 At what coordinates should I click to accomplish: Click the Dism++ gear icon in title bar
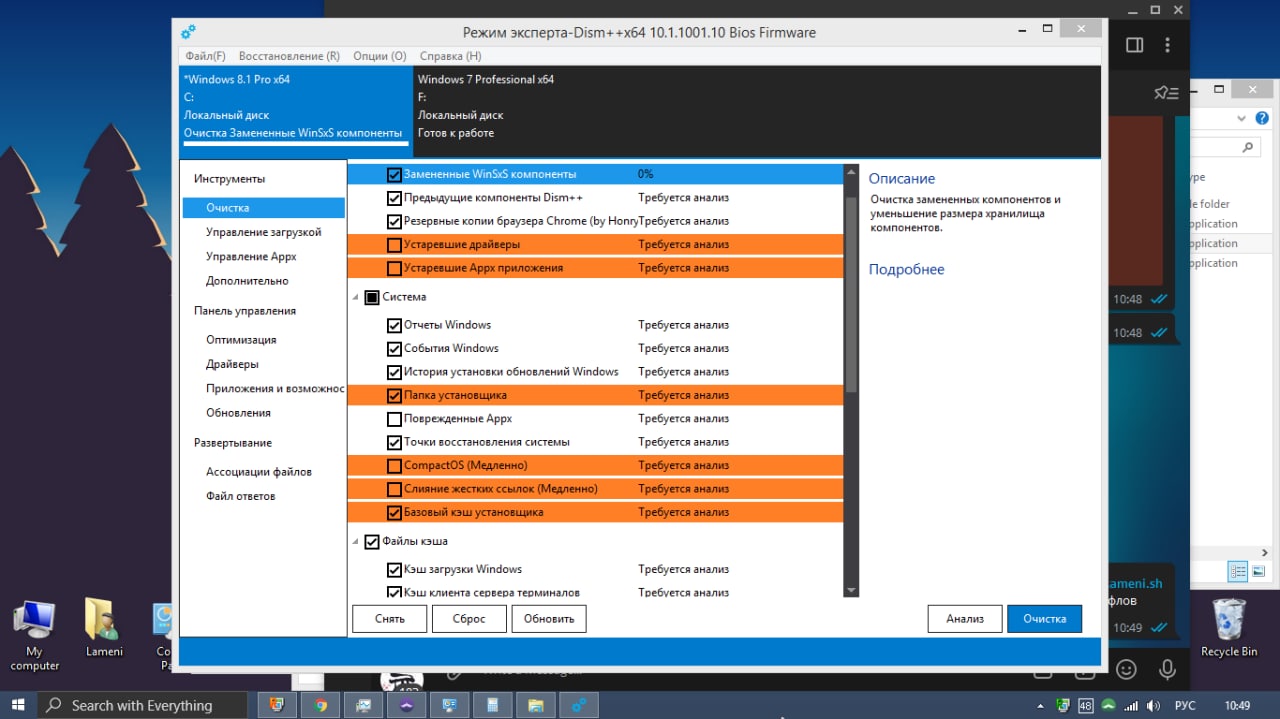click(x=188, y=32)
